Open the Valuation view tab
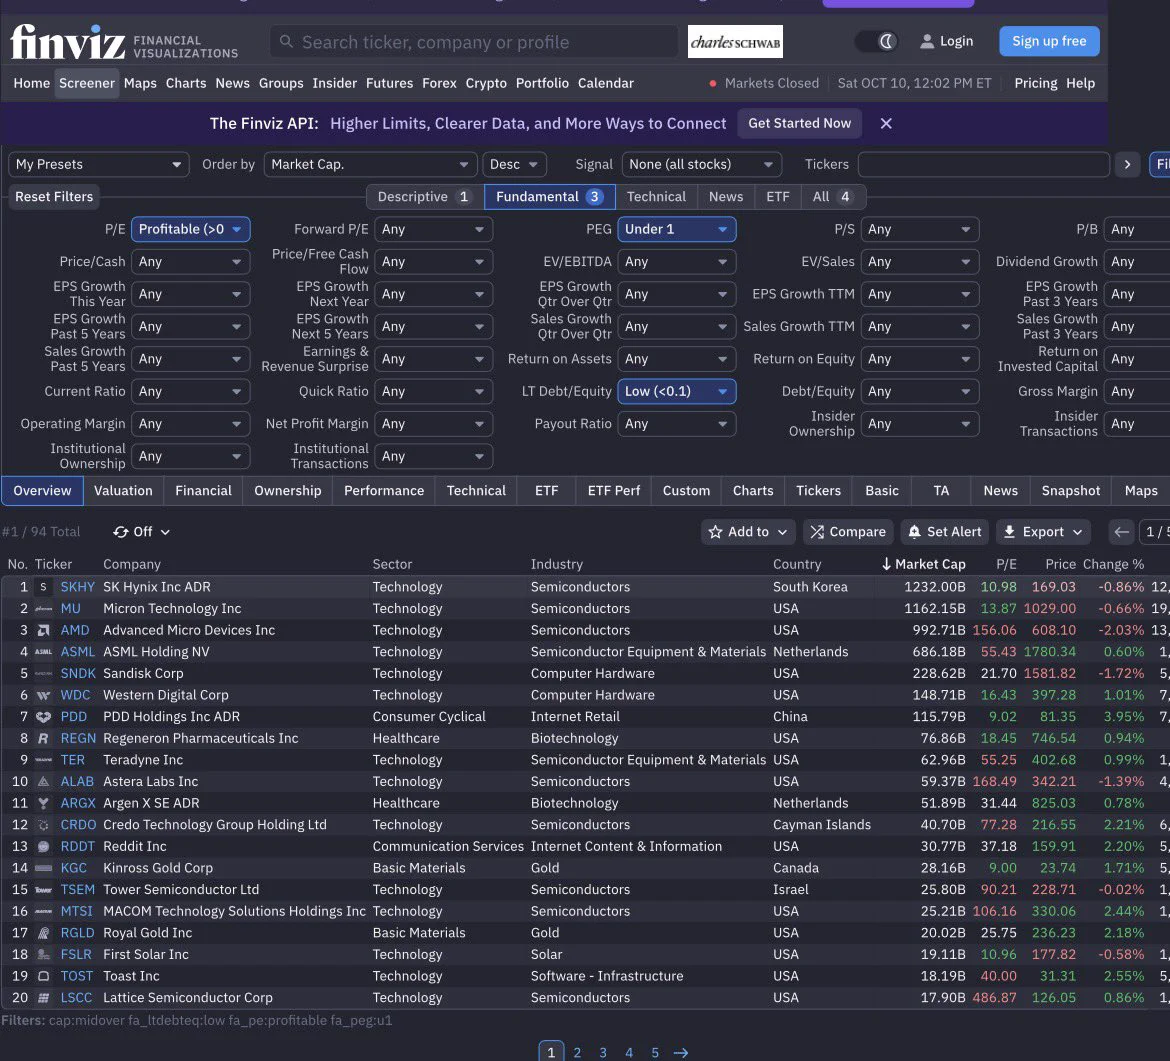This screenshot has width=1170, height=1061. [x=123, y=491]
